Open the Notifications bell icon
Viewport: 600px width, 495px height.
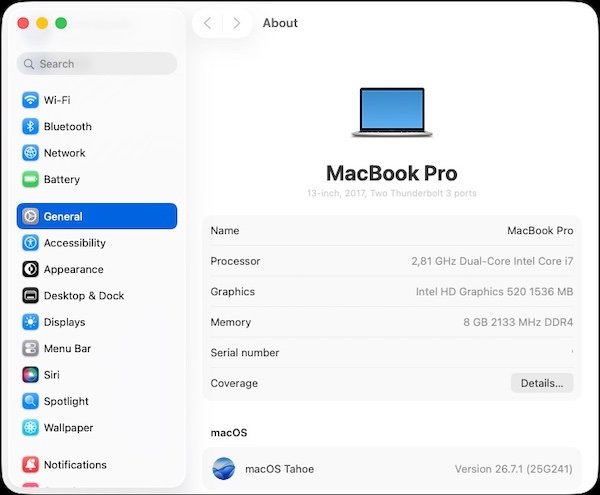point(30,465)
